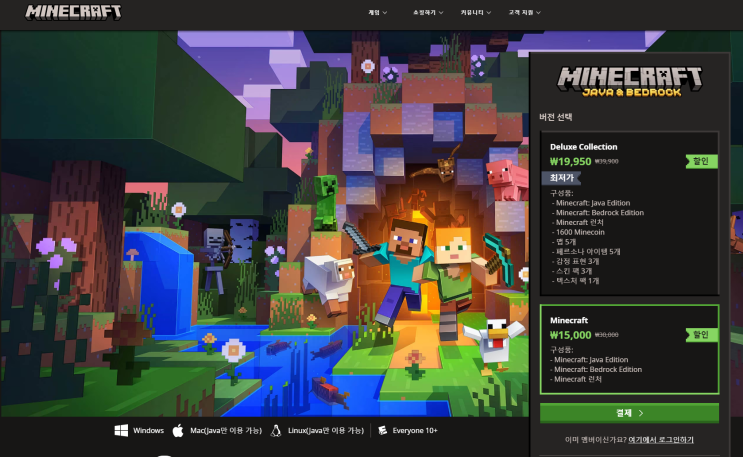Open the 게임 navigation menu
Screen dimensions: 743x457
[378, 13]
